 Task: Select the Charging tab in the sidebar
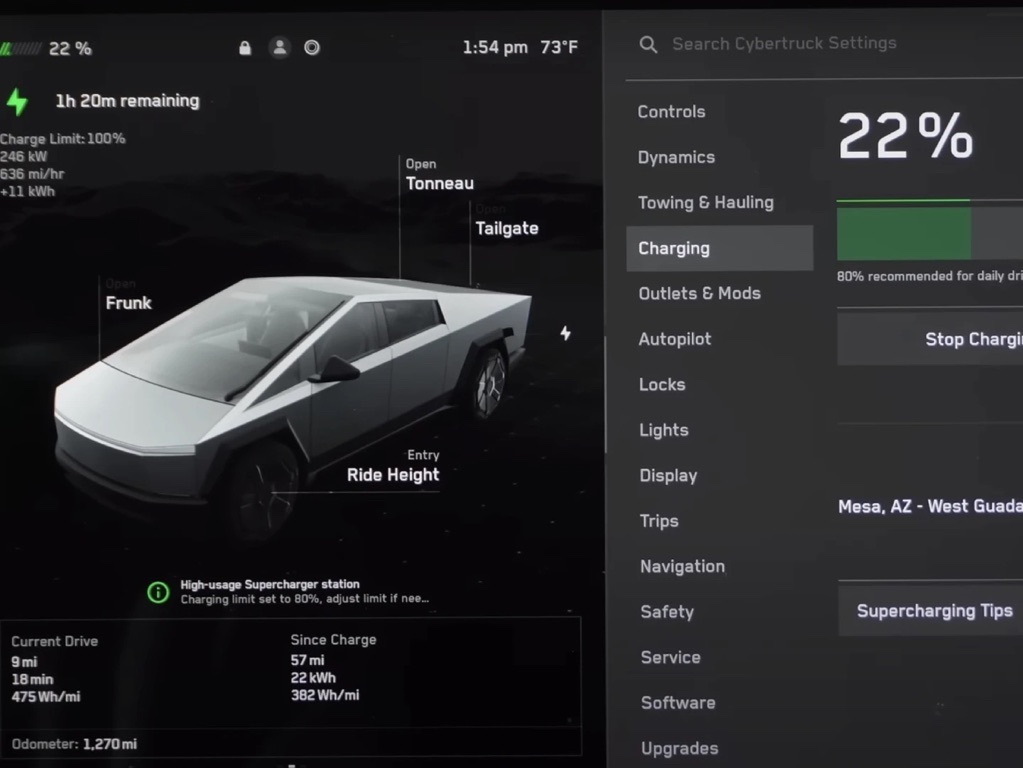674,248
